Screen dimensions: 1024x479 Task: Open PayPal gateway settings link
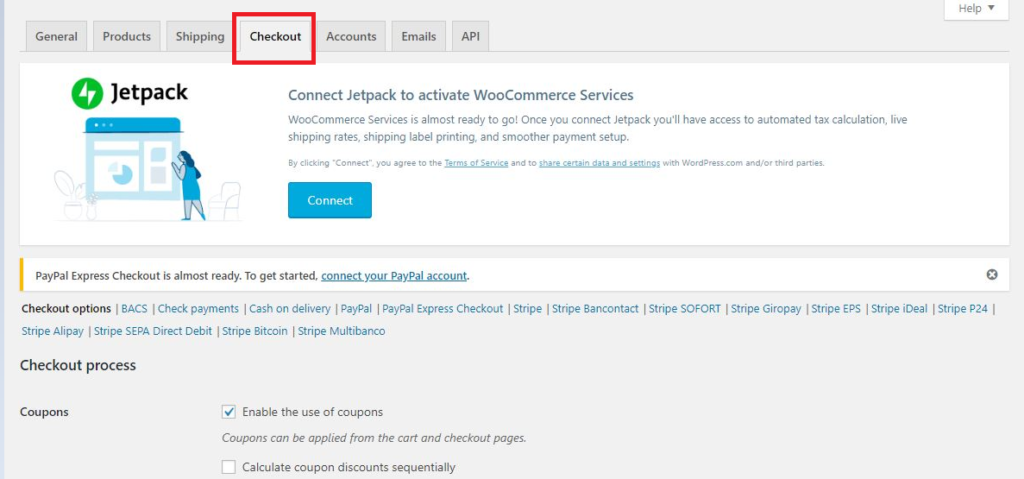point(357,308)
